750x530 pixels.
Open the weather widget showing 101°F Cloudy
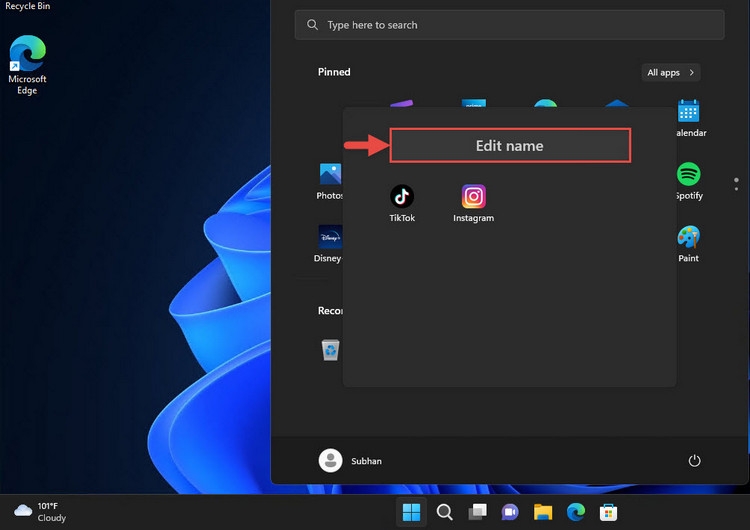coord(40,512)
